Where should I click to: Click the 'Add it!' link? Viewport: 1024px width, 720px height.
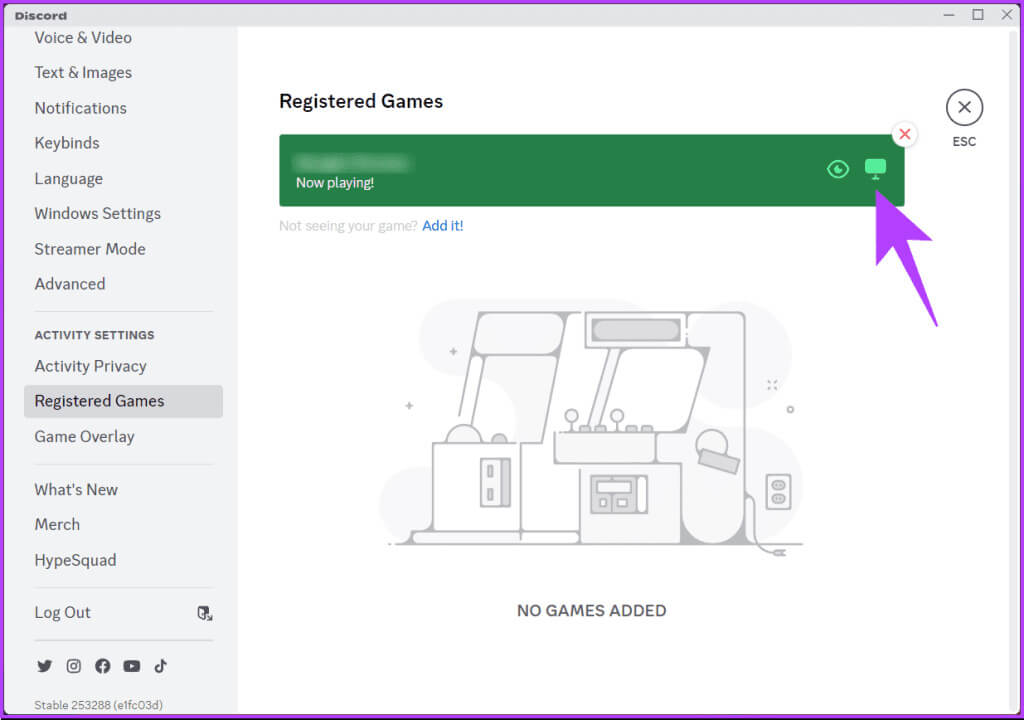pos(442,226)
